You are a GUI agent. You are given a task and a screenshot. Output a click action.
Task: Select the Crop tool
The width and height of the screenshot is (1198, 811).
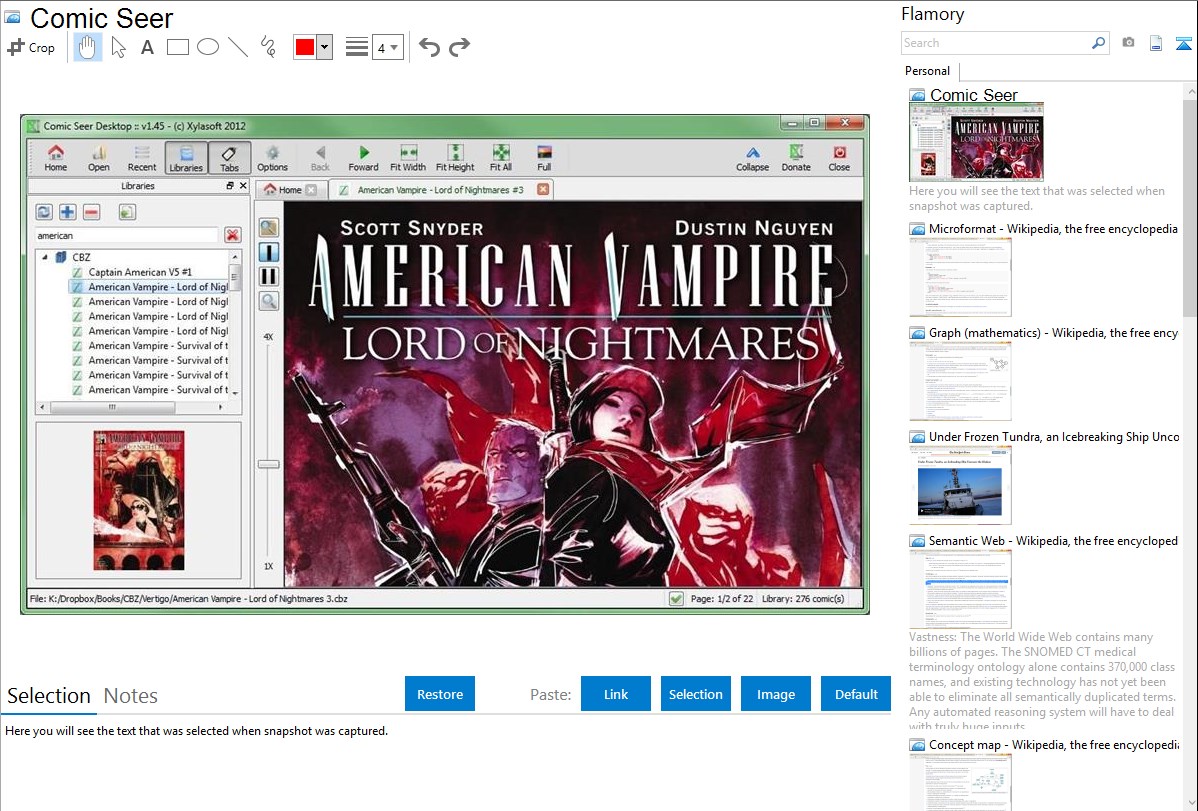pos(31,47)
